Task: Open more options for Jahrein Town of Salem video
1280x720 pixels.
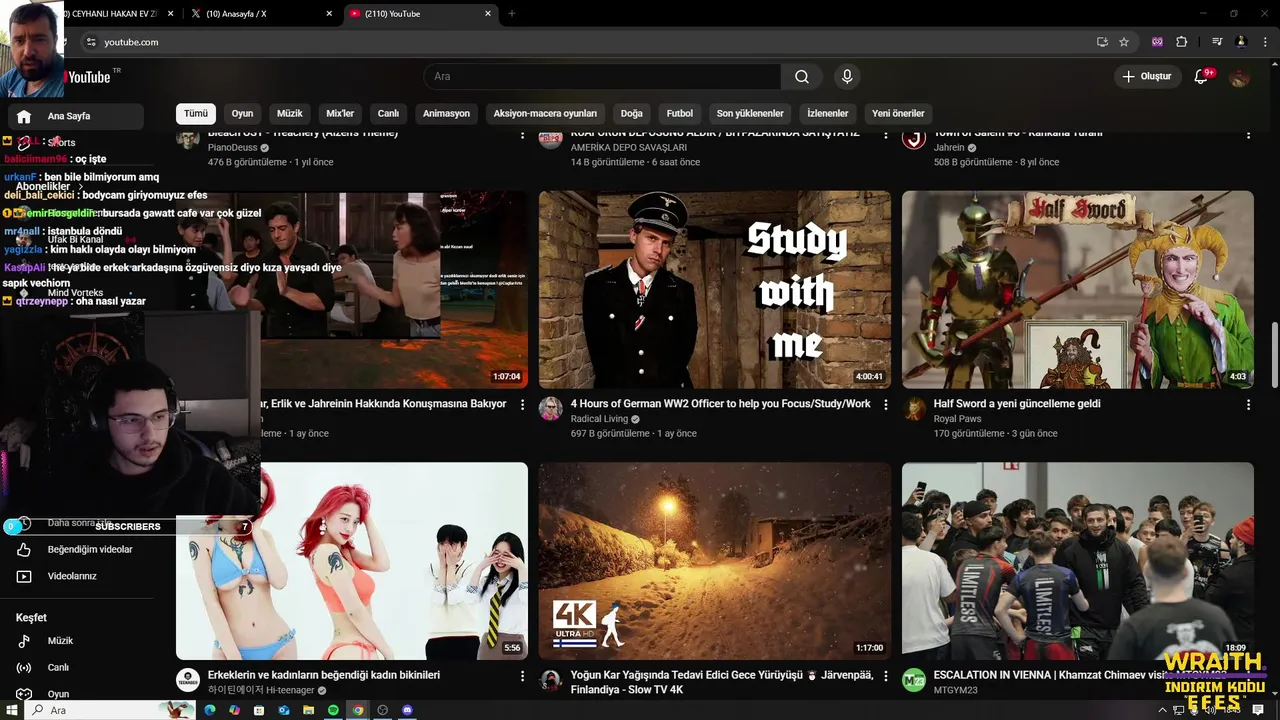Action: coord(1248,135)
